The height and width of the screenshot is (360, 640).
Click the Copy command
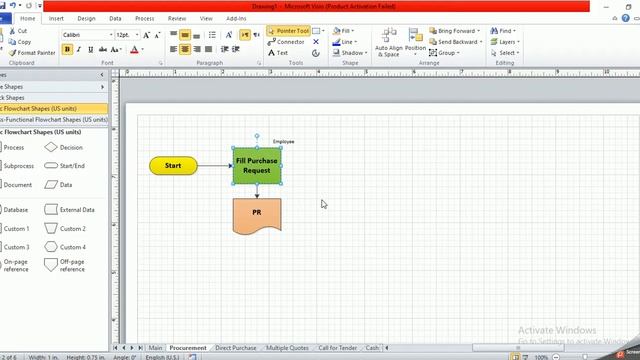pyautogui.click(x=20, y=42)
